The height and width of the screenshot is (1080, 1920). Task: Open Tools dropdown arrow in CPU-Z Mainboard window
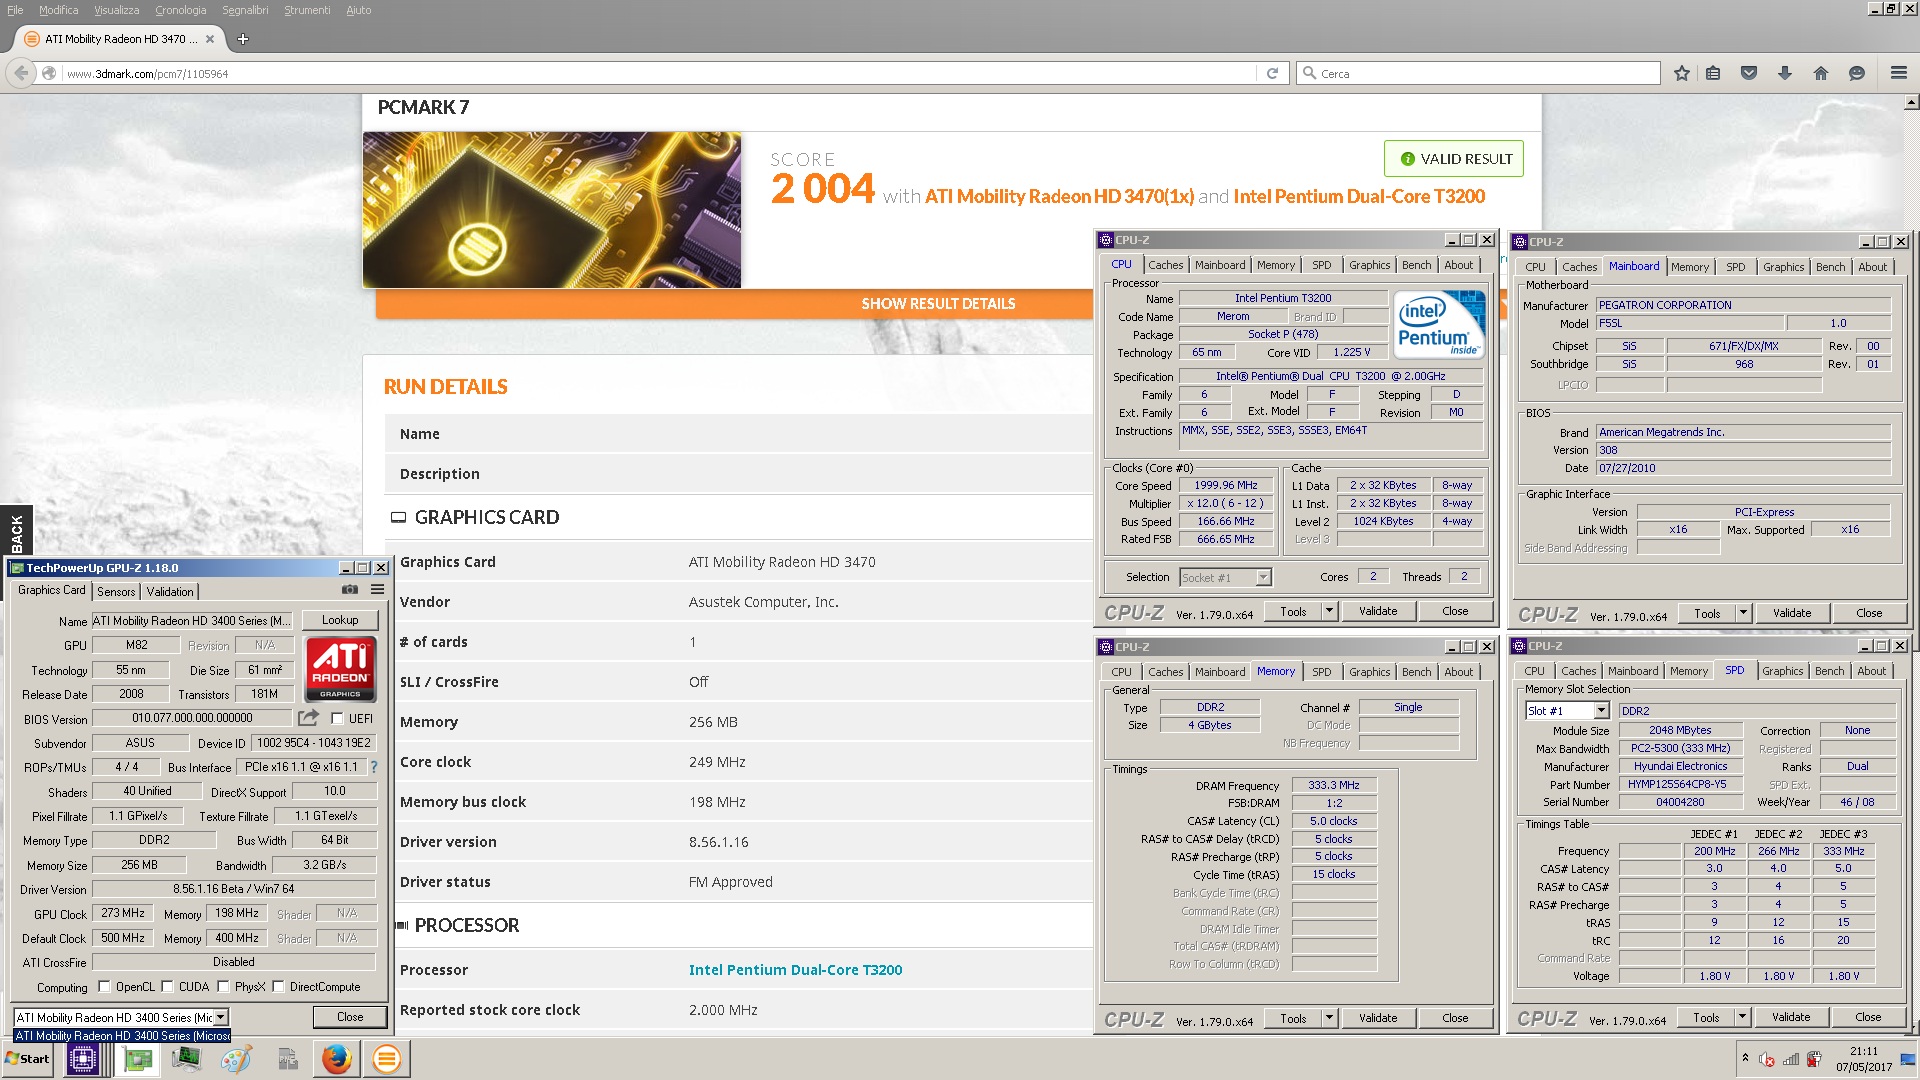click(x=1743, y=613)
